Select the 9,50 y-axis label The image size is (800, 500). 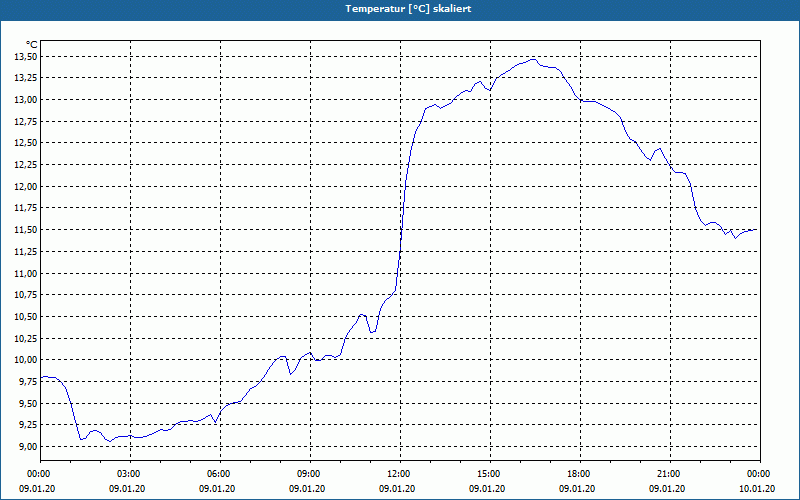(28, 404)
